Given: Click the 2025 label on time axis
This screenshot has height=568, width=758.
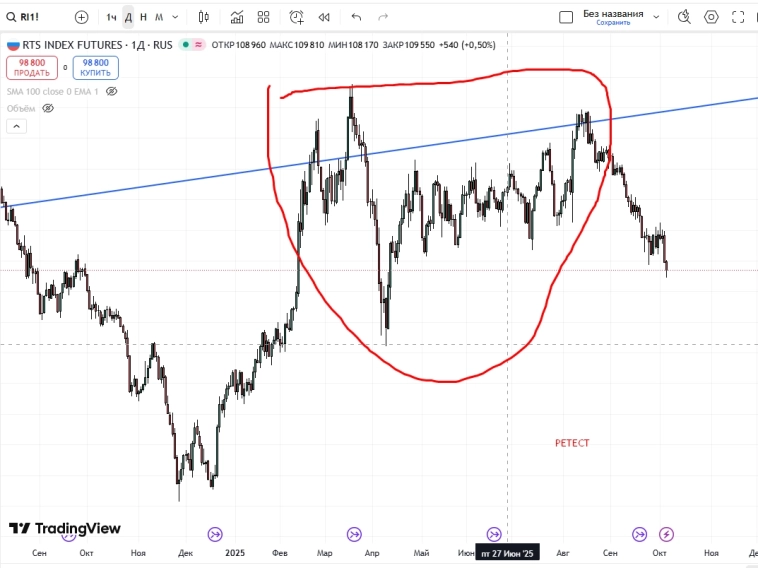Looking at the screenshot, I should pyautogui.click(x=235, y=553).
